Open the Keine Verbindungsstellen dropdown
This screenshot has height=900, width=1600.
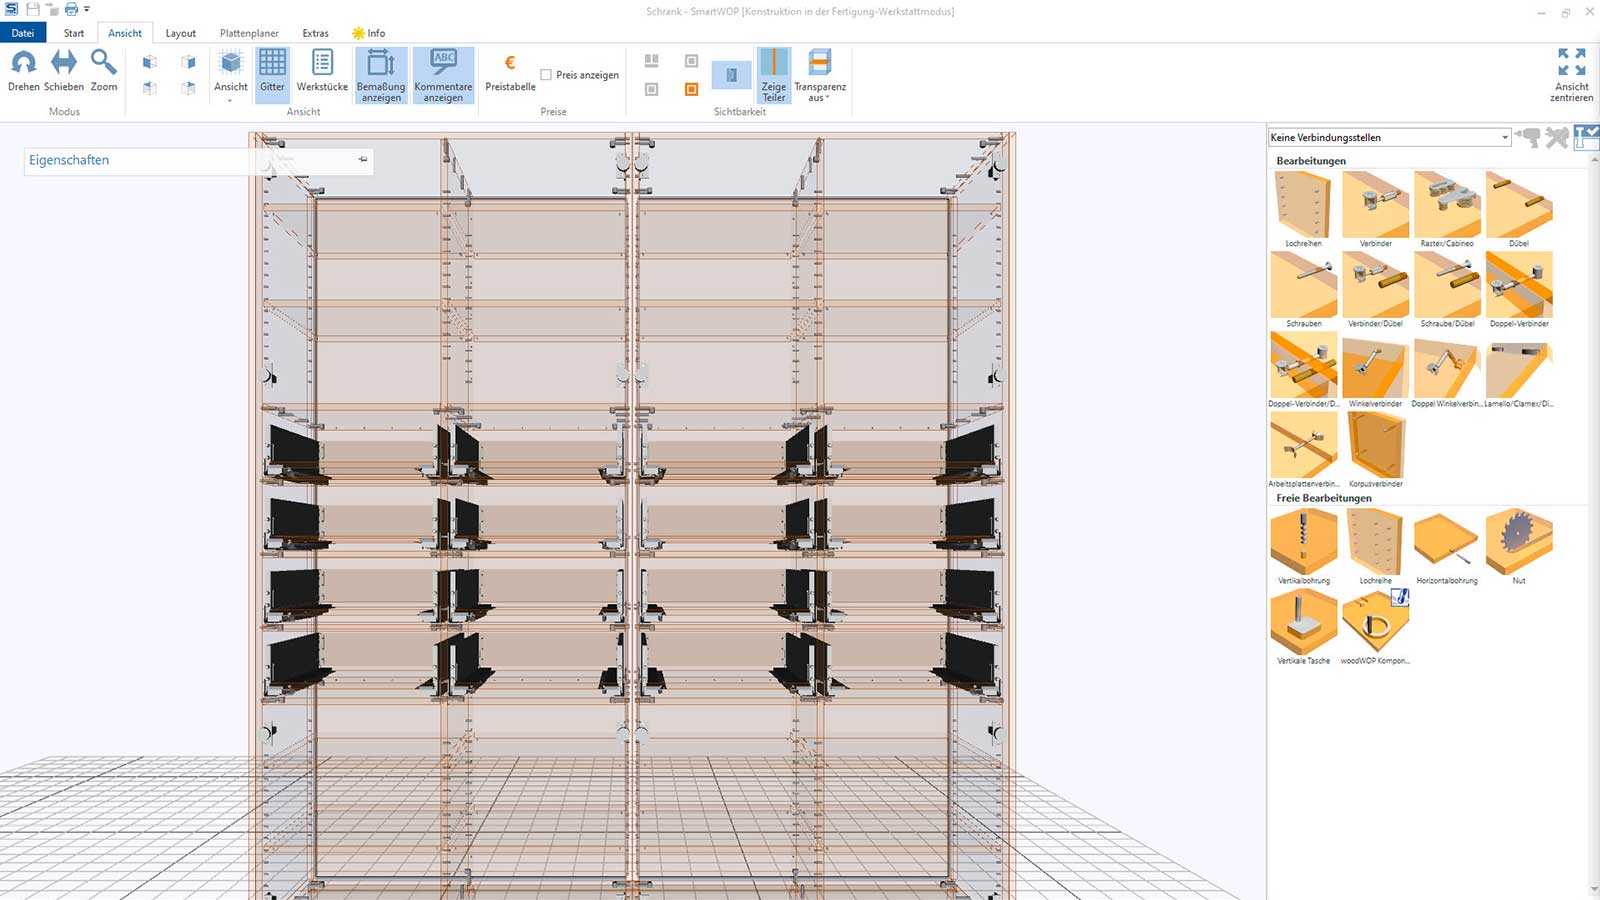click(x=1504, y=138)
